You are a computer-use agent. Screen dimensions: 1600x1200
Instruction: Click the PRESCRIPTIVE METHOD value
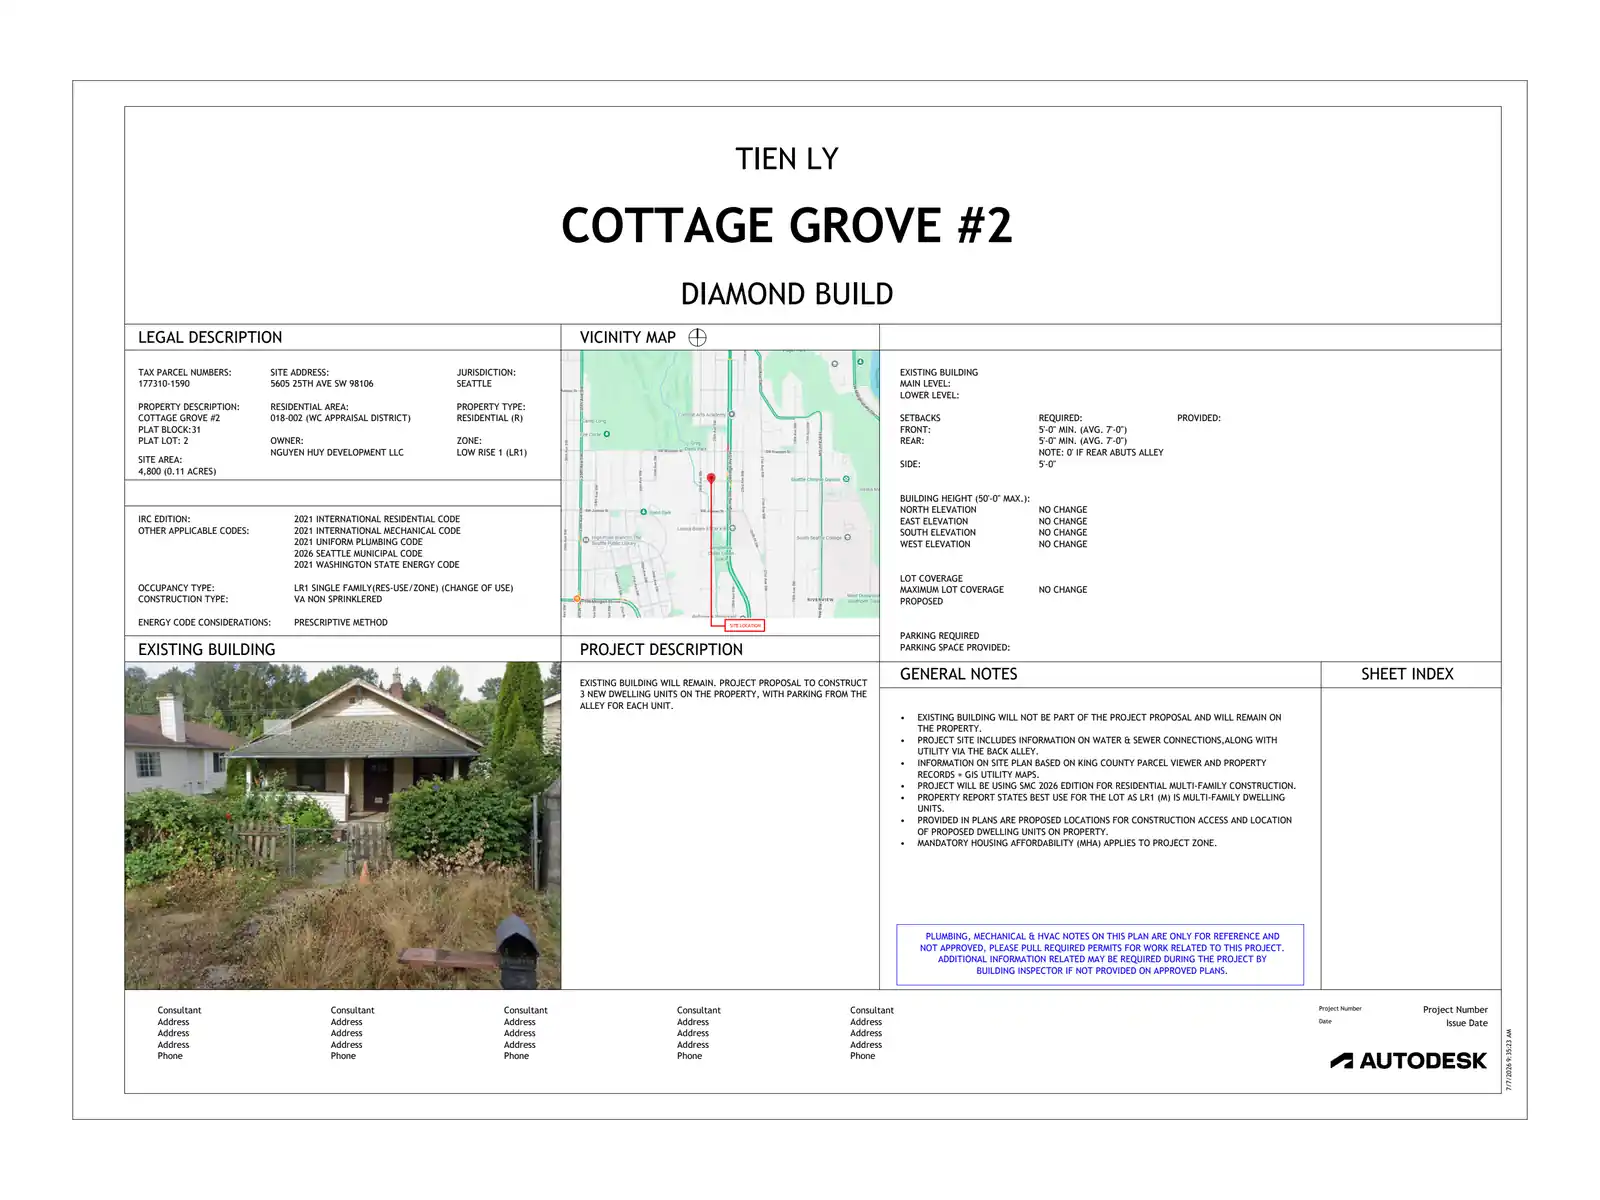pyautogui.click(x=341, y=623)
